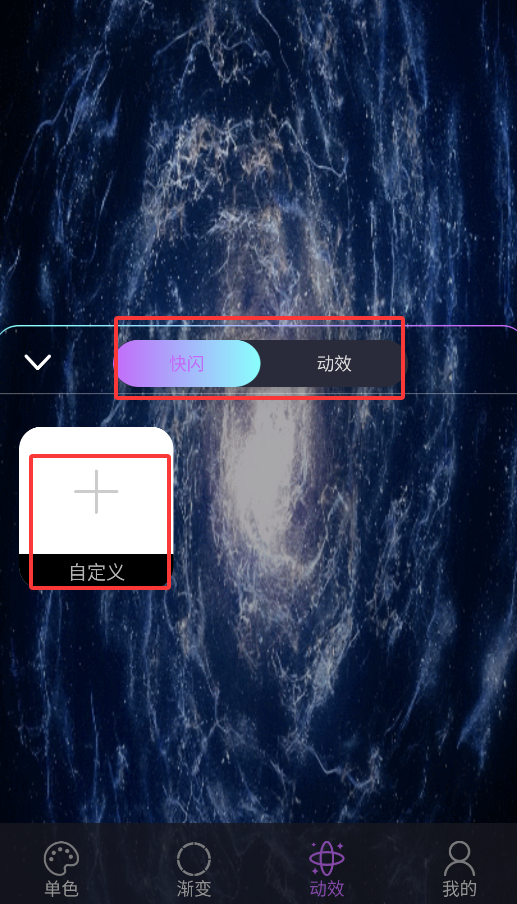
Task: Click the dark unselected half of mode switch
Action: click(333, 363)
